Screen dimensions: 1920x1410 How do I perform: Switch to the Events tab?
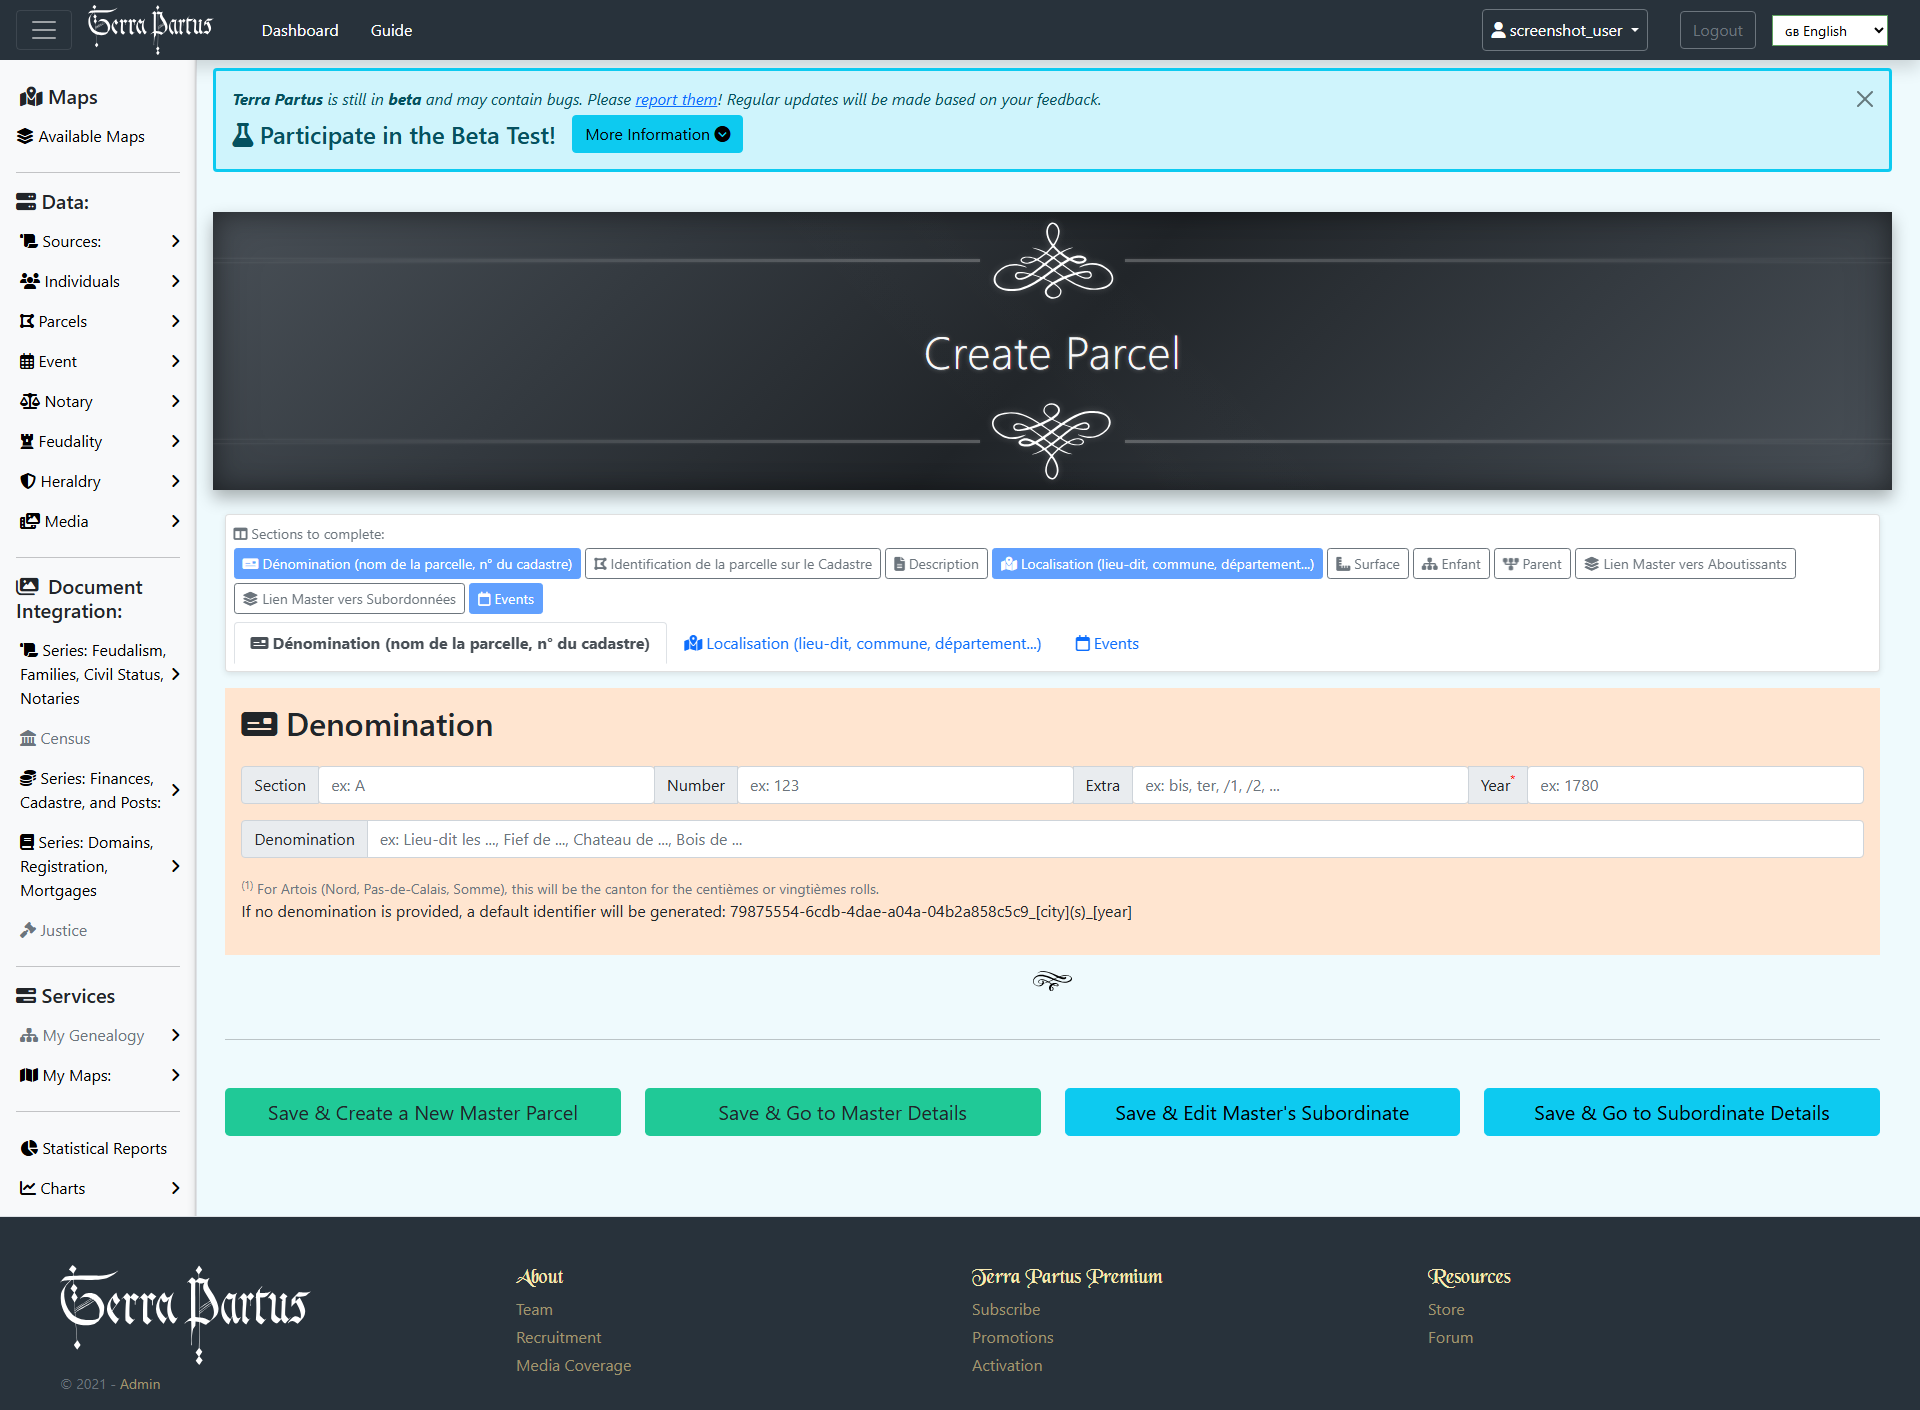[x=1107, y=644]
